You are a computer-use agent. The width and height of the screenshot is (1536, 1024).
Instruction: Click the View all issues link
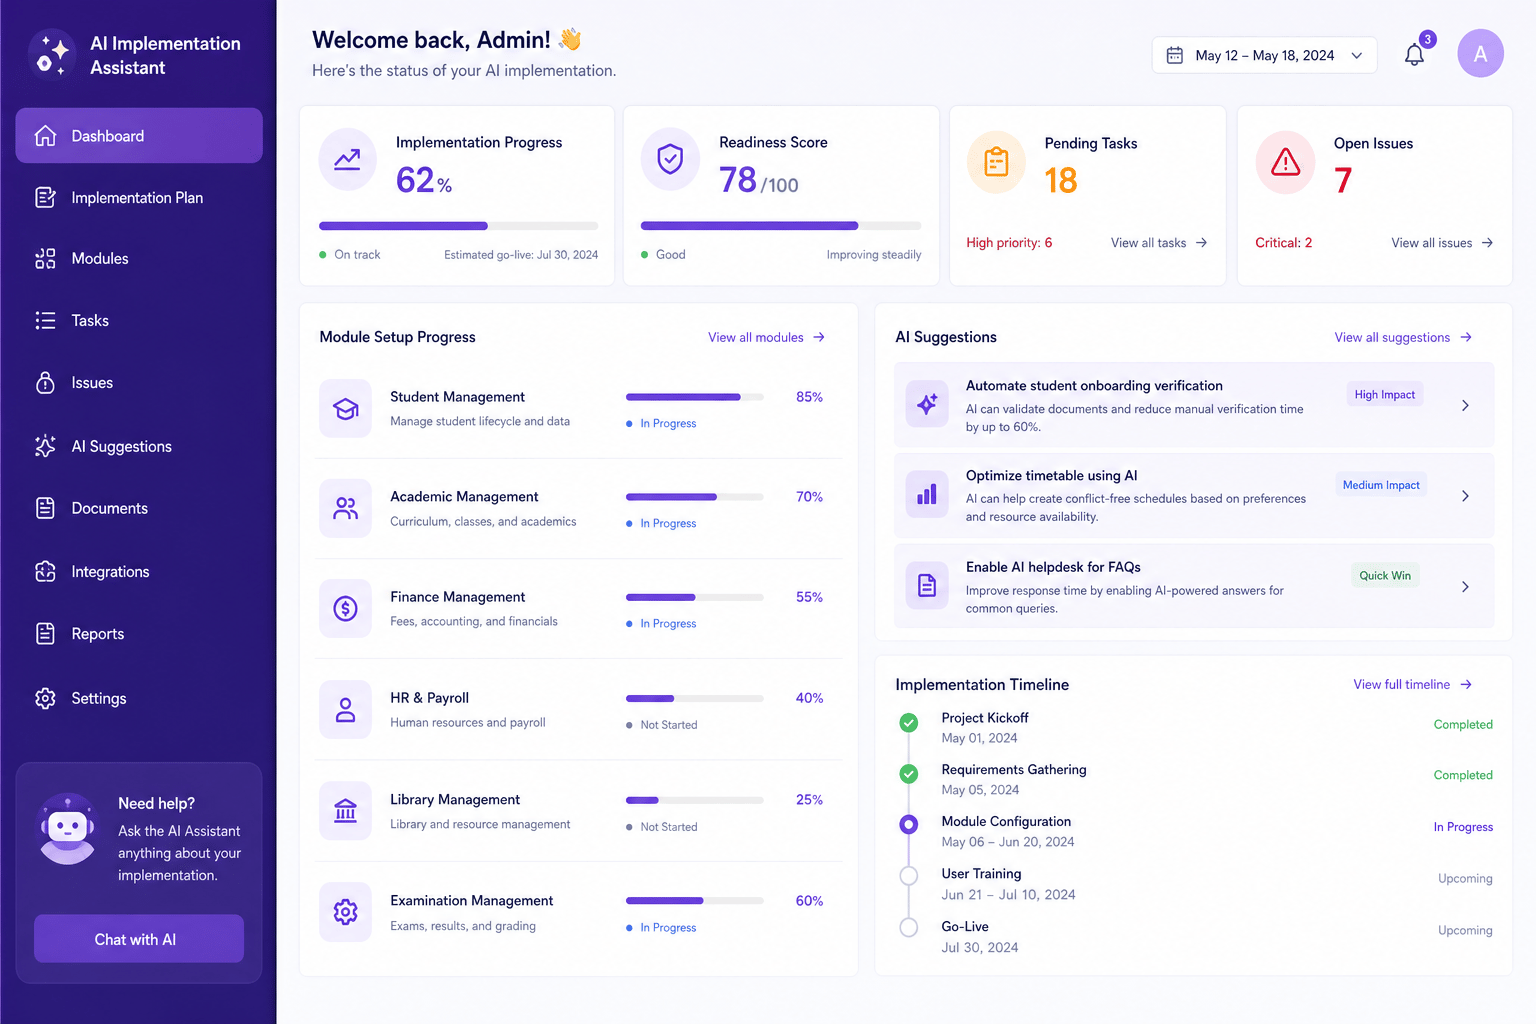click(x=1442, y=243)
